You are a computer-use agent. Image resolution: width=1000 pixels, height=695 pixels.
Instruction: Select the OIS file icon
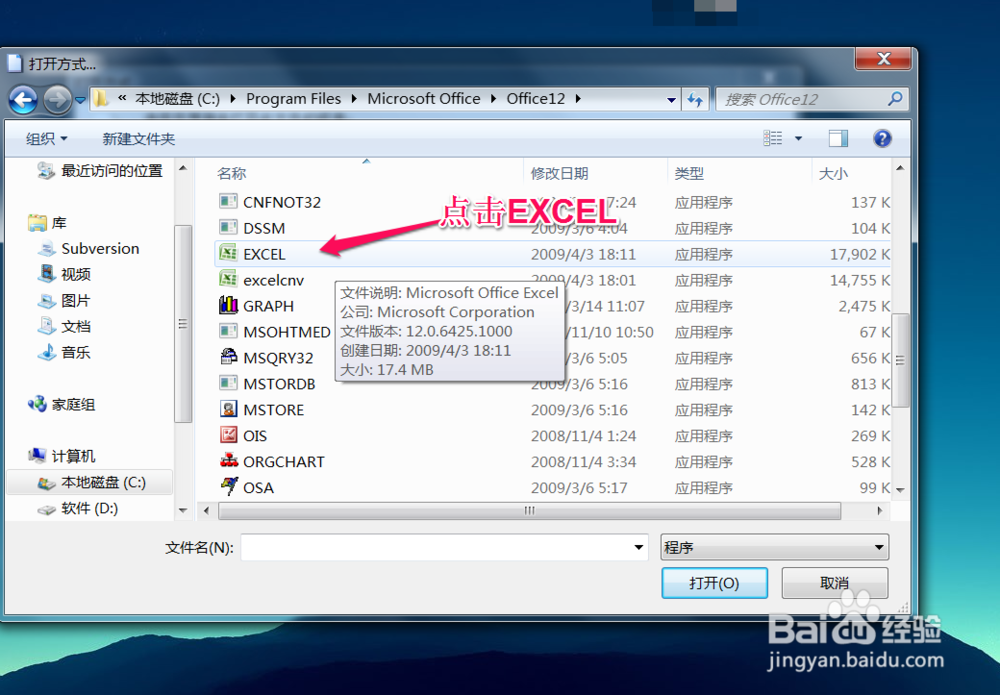[x=228, y=435]
